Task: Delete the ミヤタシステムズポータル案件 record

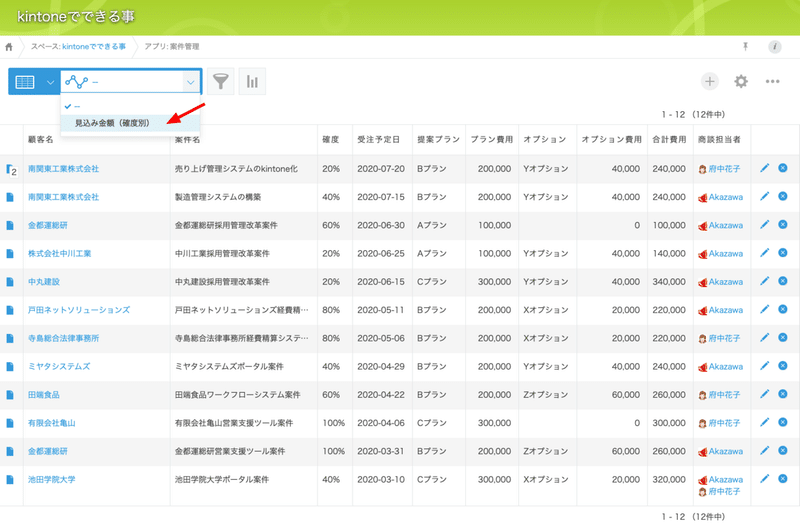Action: 783,366
